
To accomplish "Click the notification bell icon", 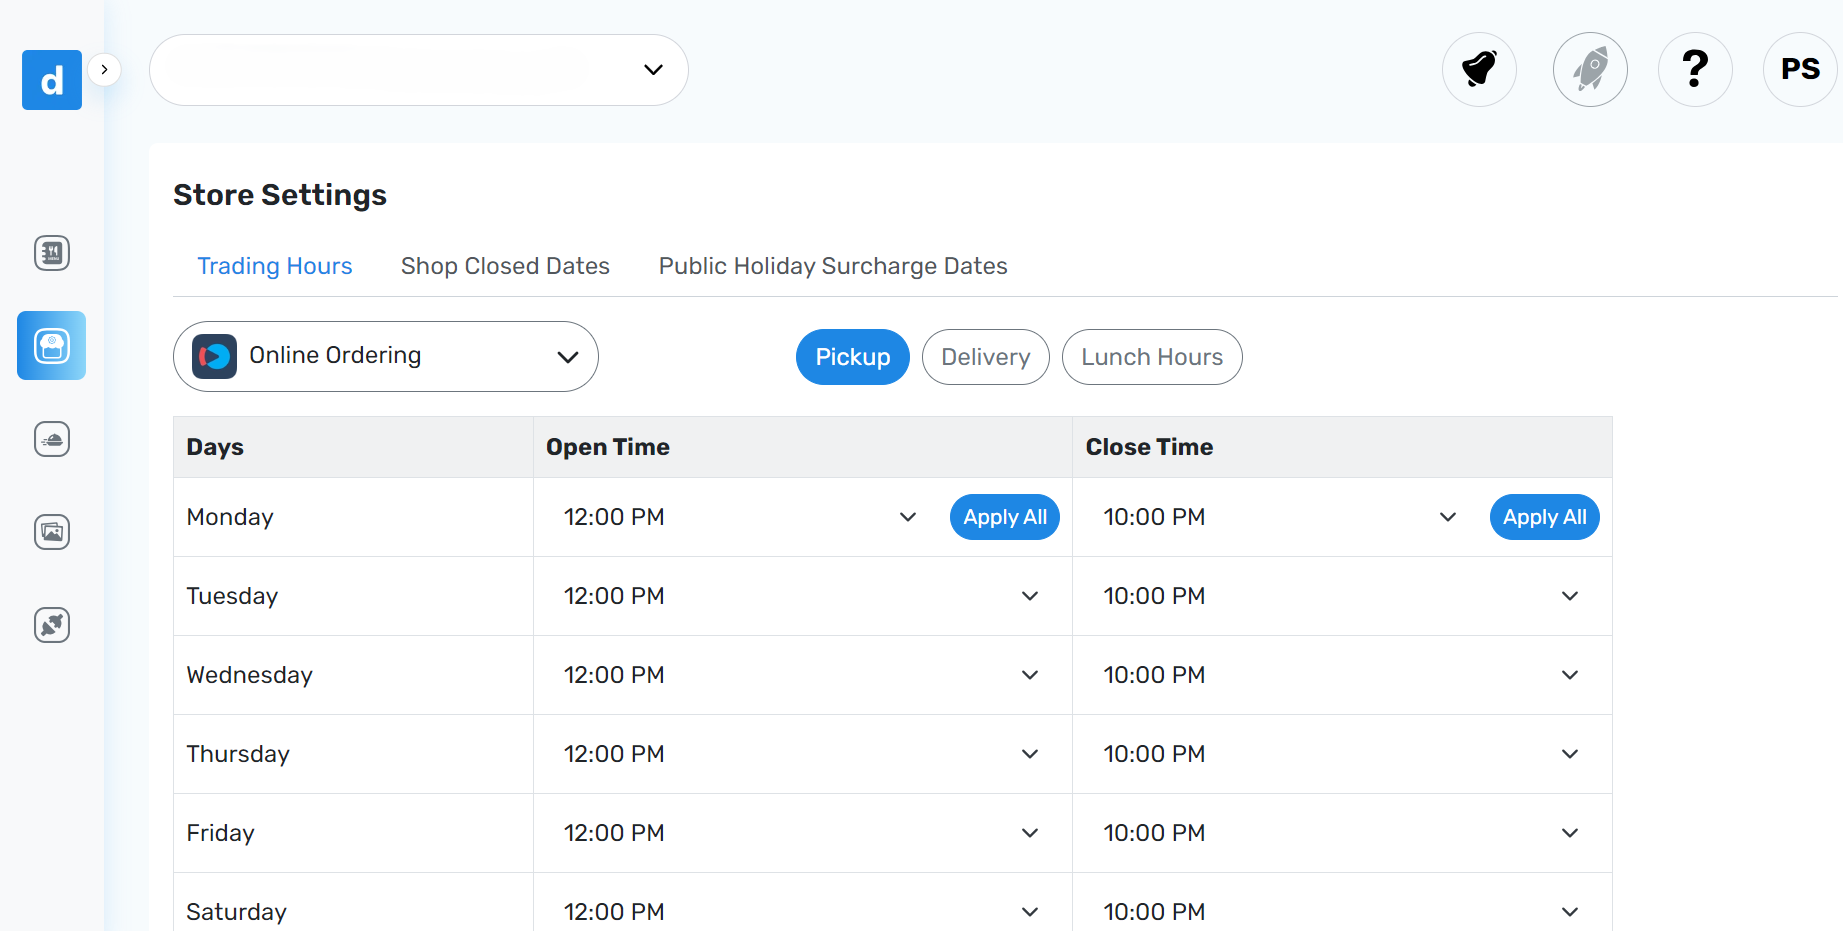I will click(x=1479, y=69).
